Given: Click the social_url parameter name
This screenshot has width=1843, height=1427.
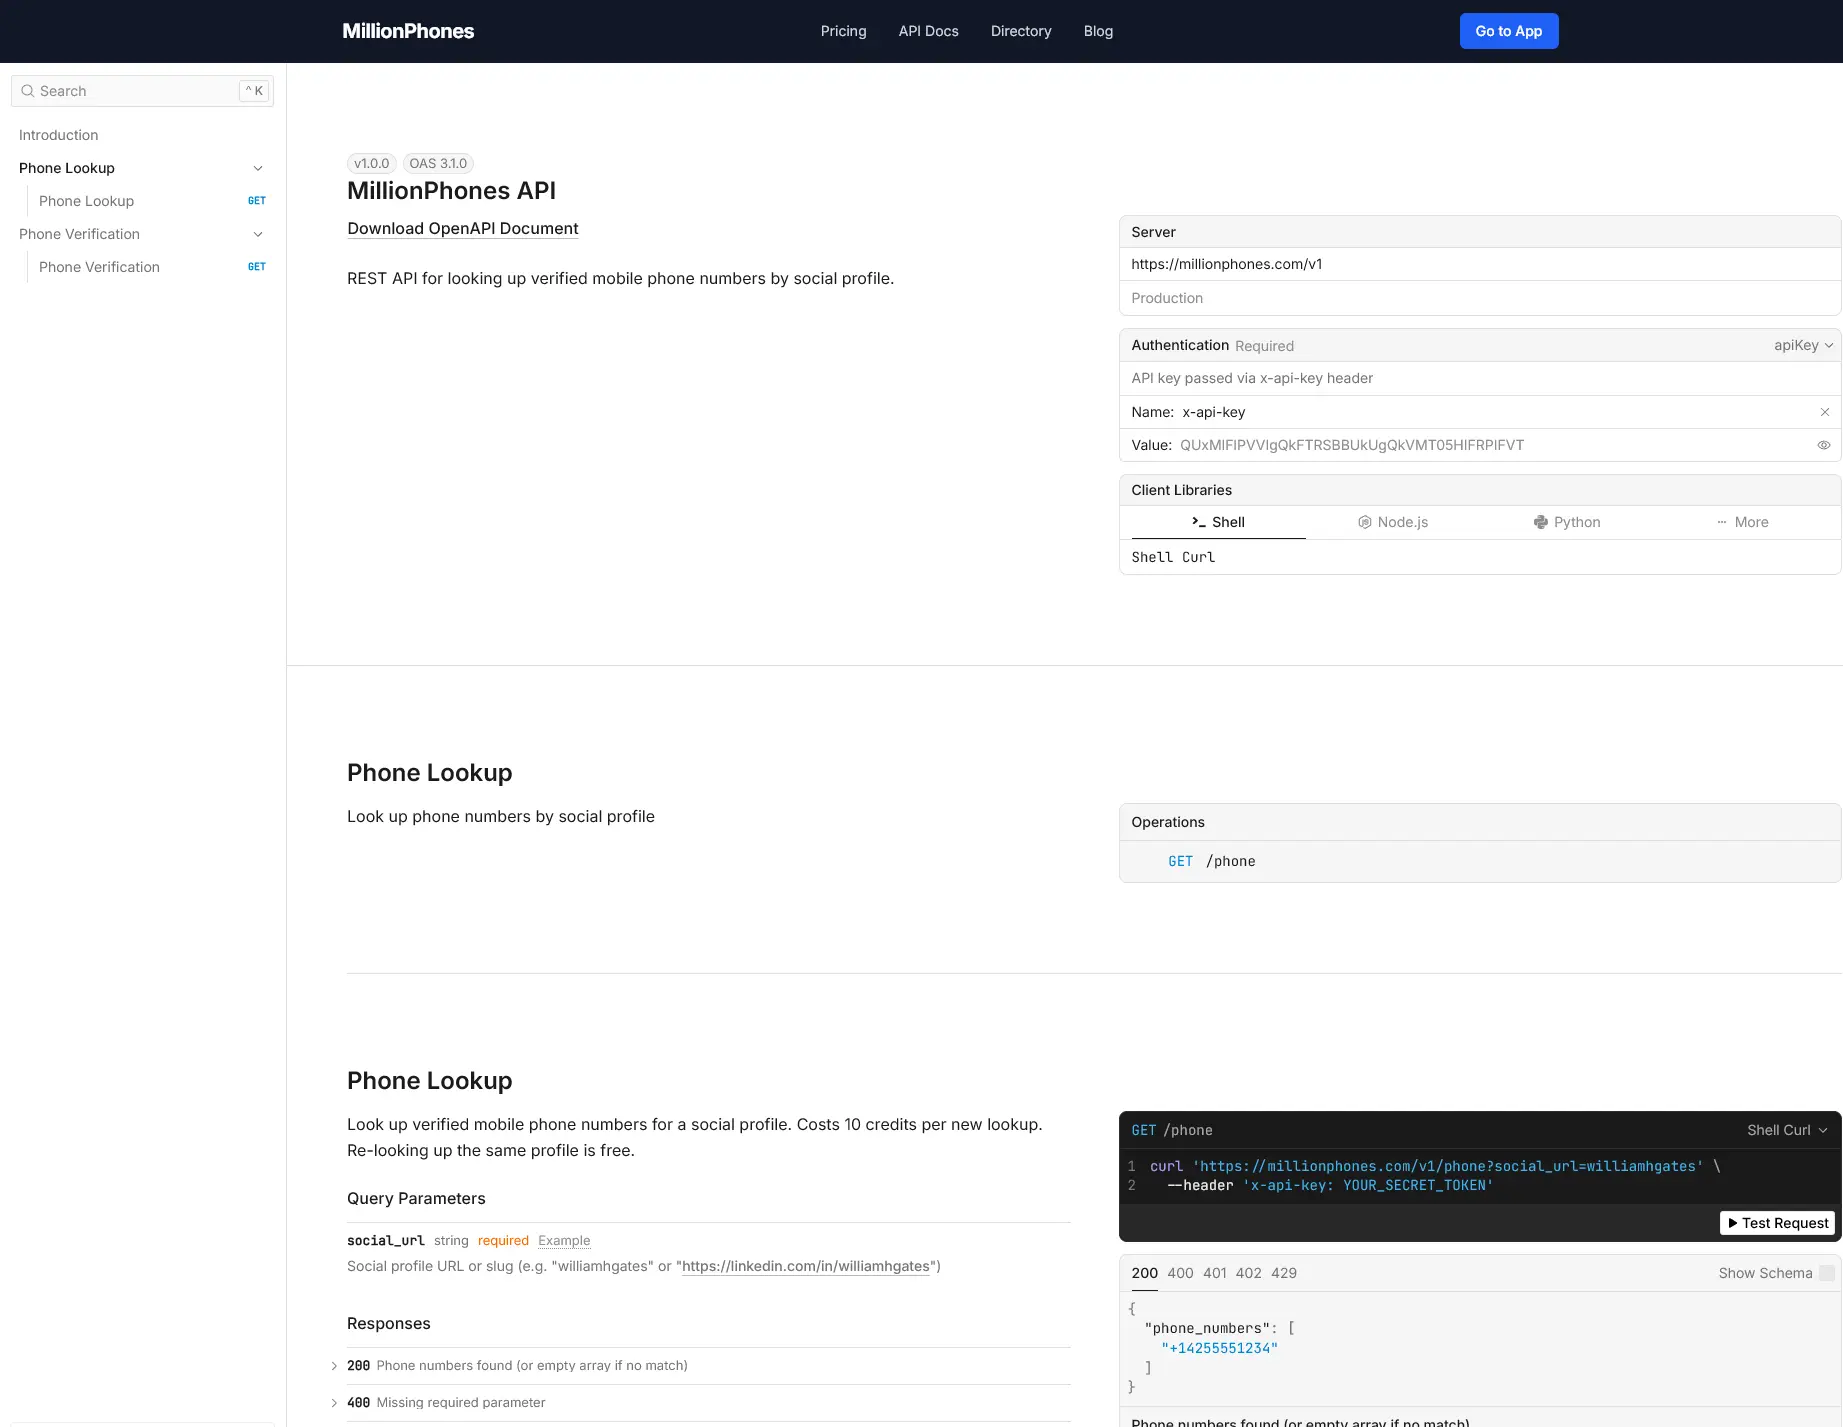Looking at the screenshot, I should click(386, 1241).
